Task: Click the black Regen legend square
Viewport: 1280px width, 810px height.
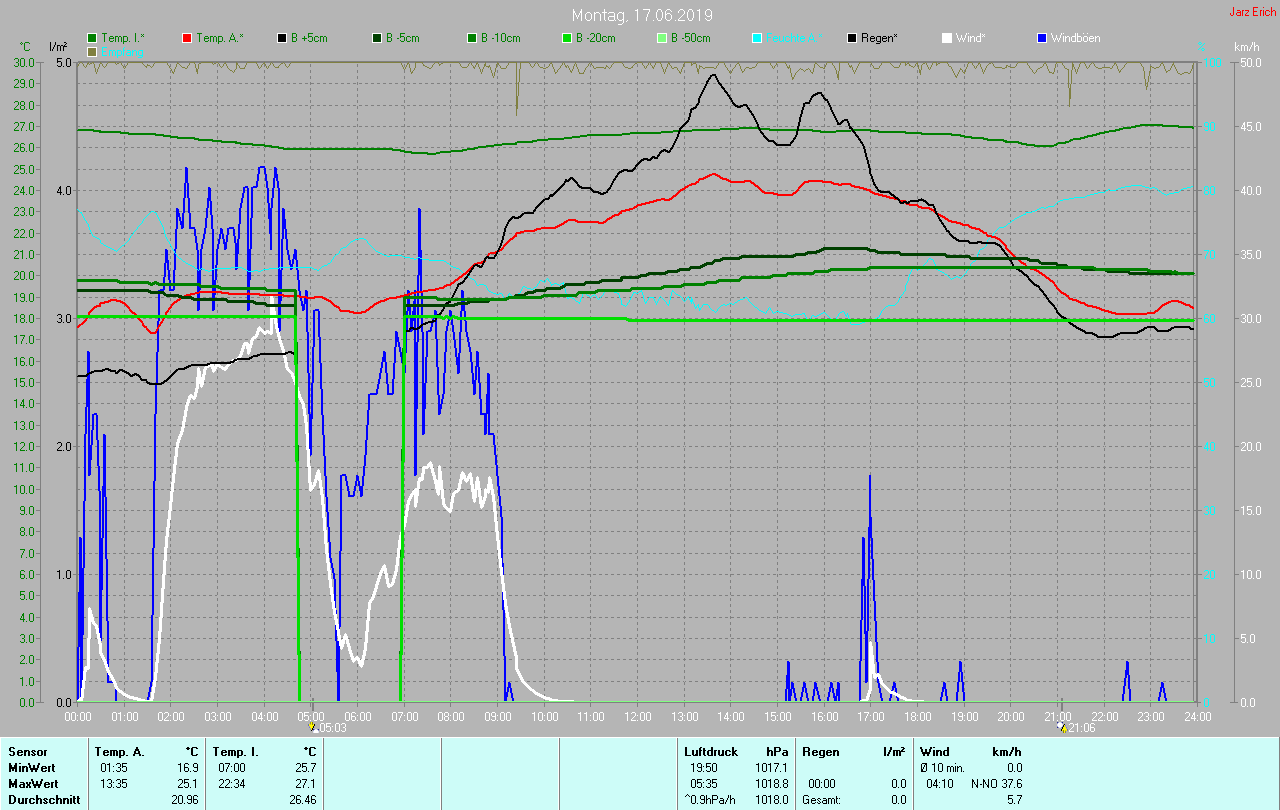Action: click(852, 38)
